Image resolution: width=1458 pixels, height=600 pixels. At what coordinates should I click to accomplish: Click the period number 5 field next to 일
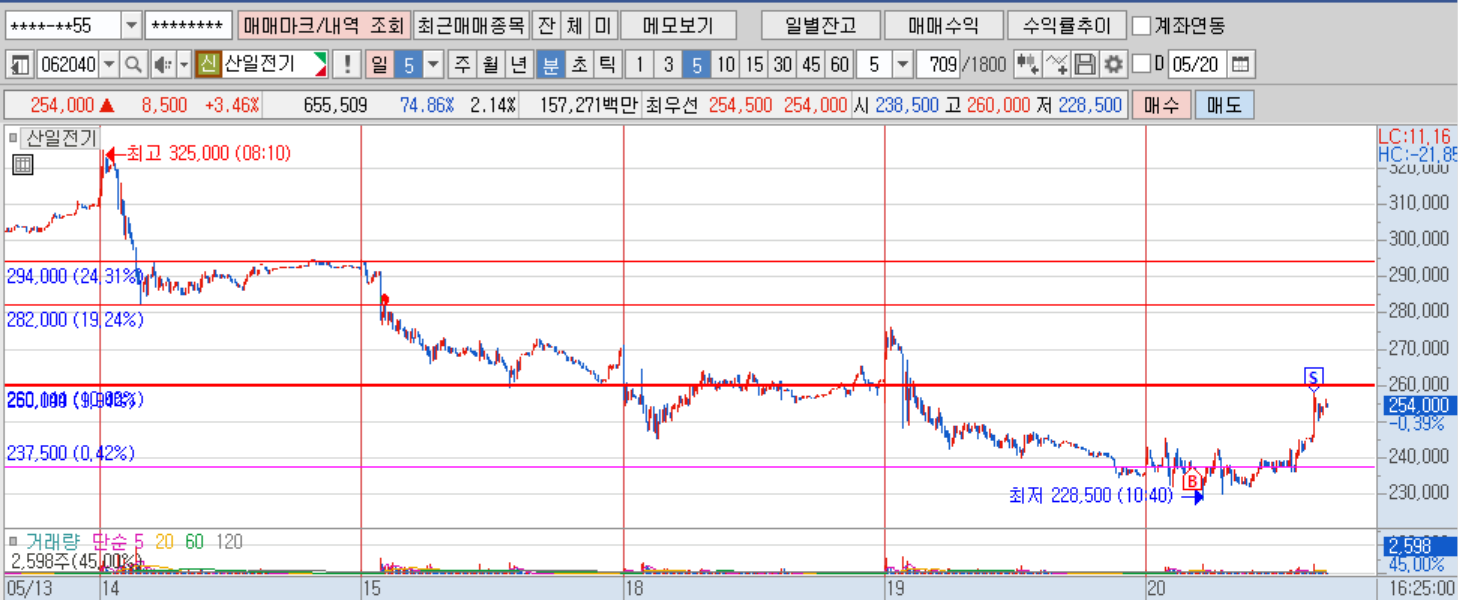pyautogui.click(x=408, y=65)
